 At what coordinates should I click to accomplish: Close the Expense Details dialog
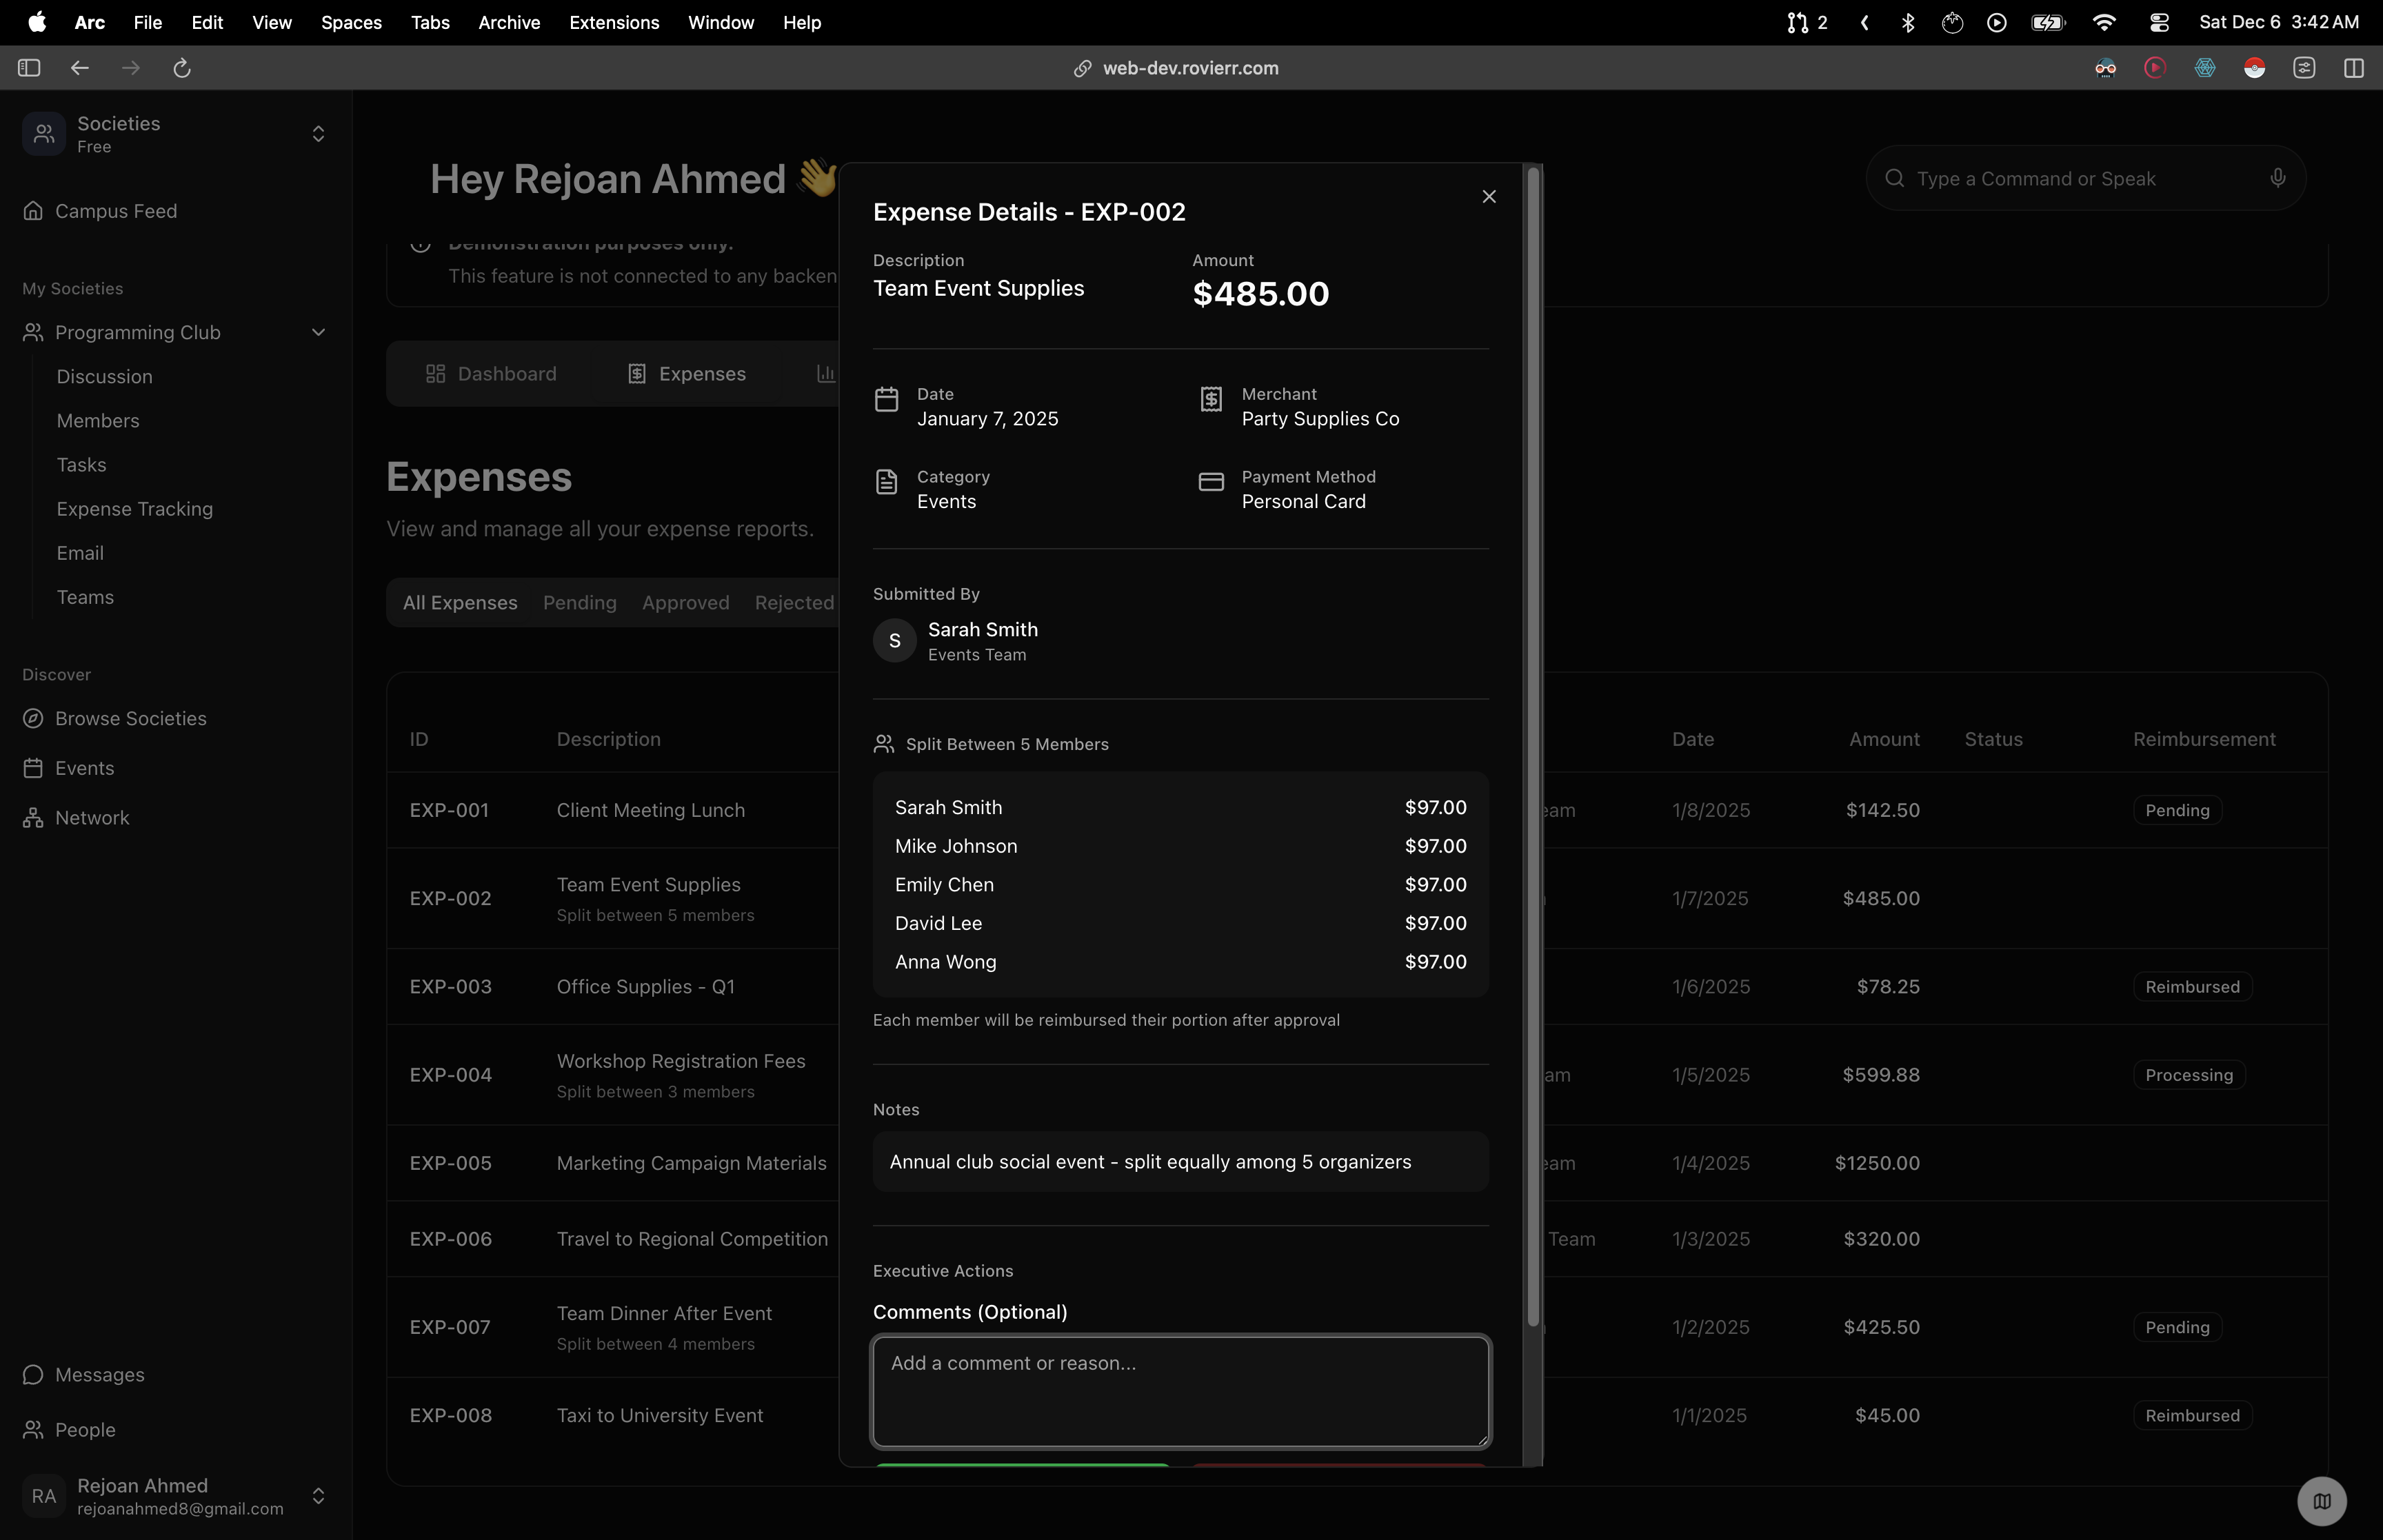click(1489, 197)
